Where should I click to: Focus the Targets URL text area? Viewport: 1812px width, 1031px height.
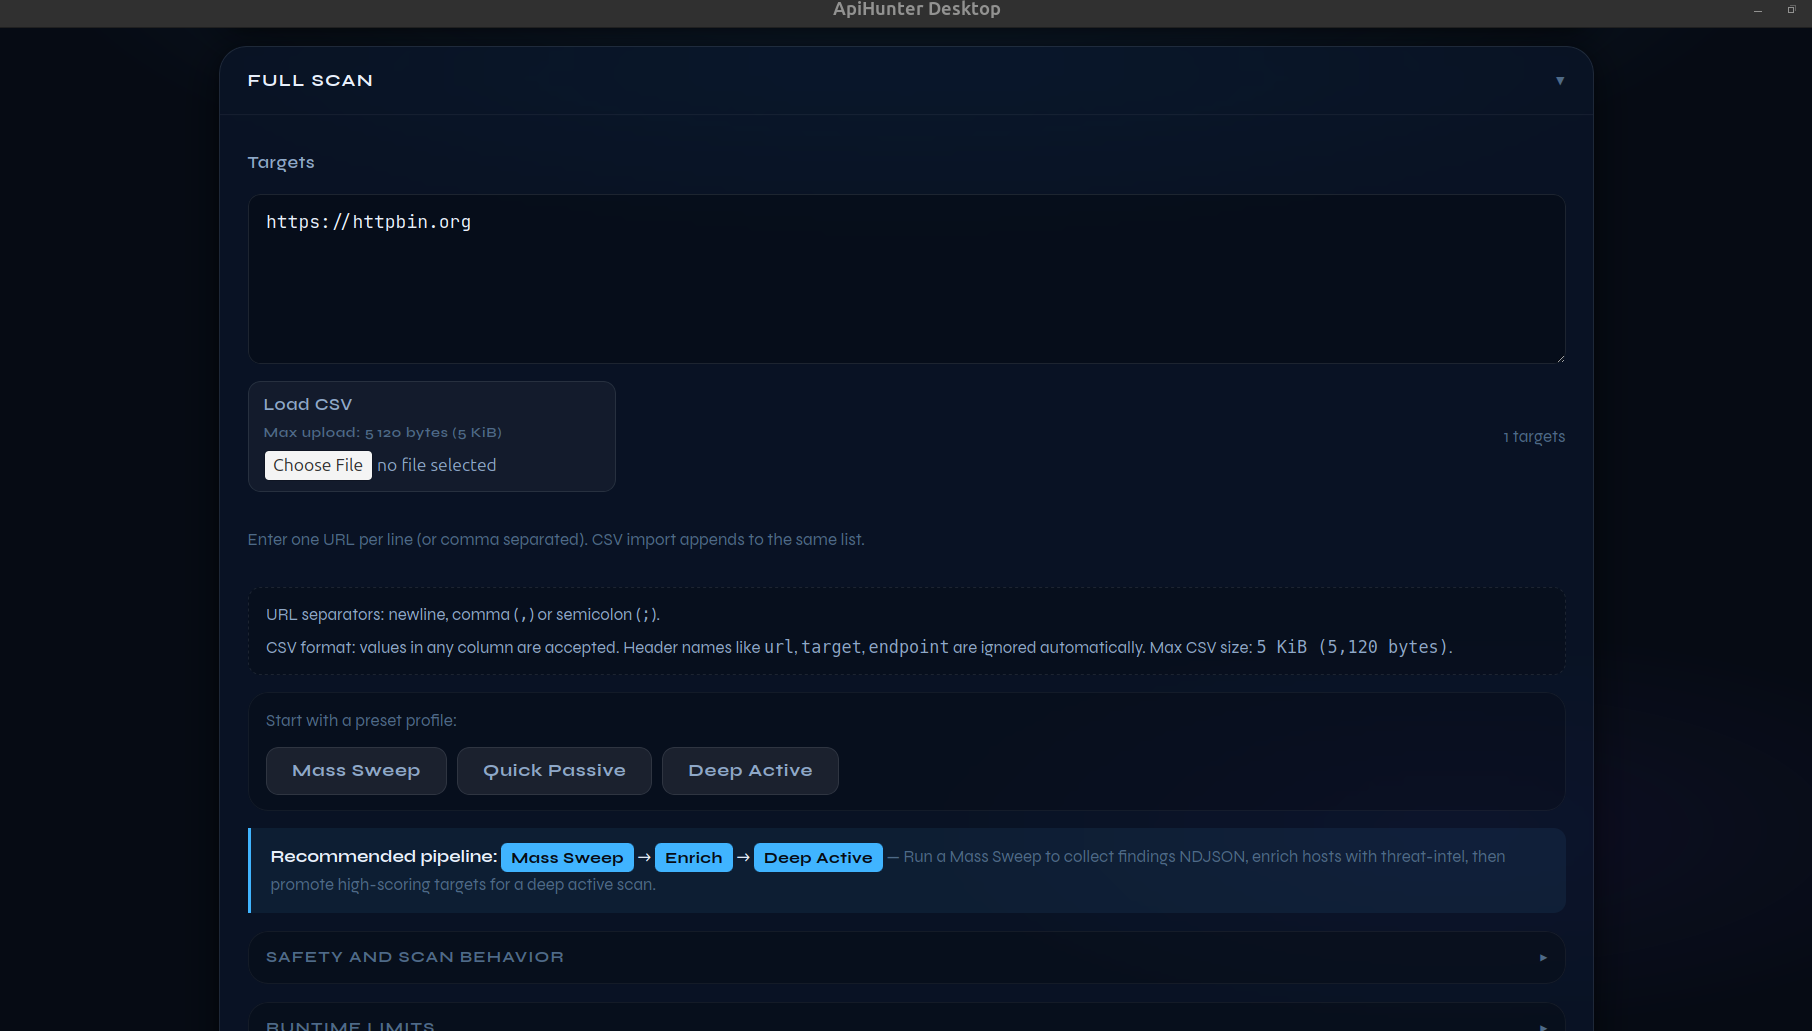[906, 279]
